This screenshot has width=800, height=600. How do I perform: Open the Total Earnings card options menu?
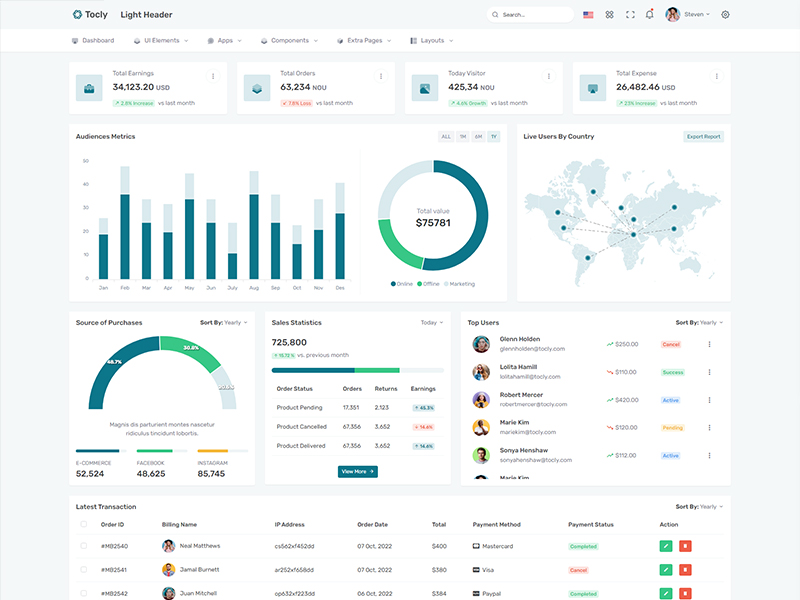click(x=213, y=76)
